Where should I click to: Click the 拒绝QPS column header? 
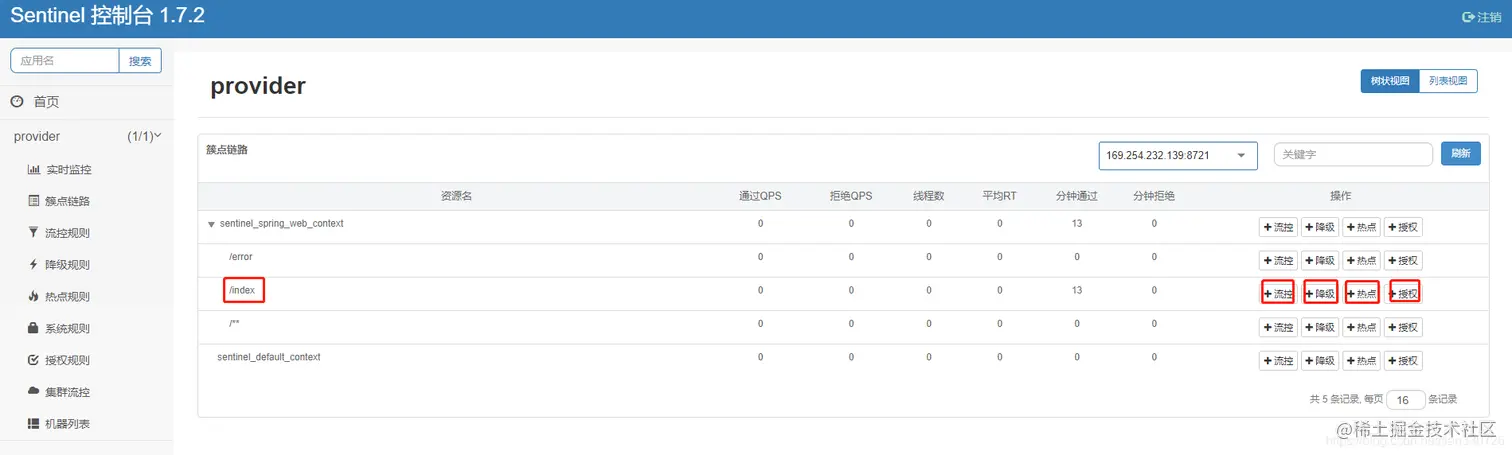pyautogui.click(x=851, y=196)
